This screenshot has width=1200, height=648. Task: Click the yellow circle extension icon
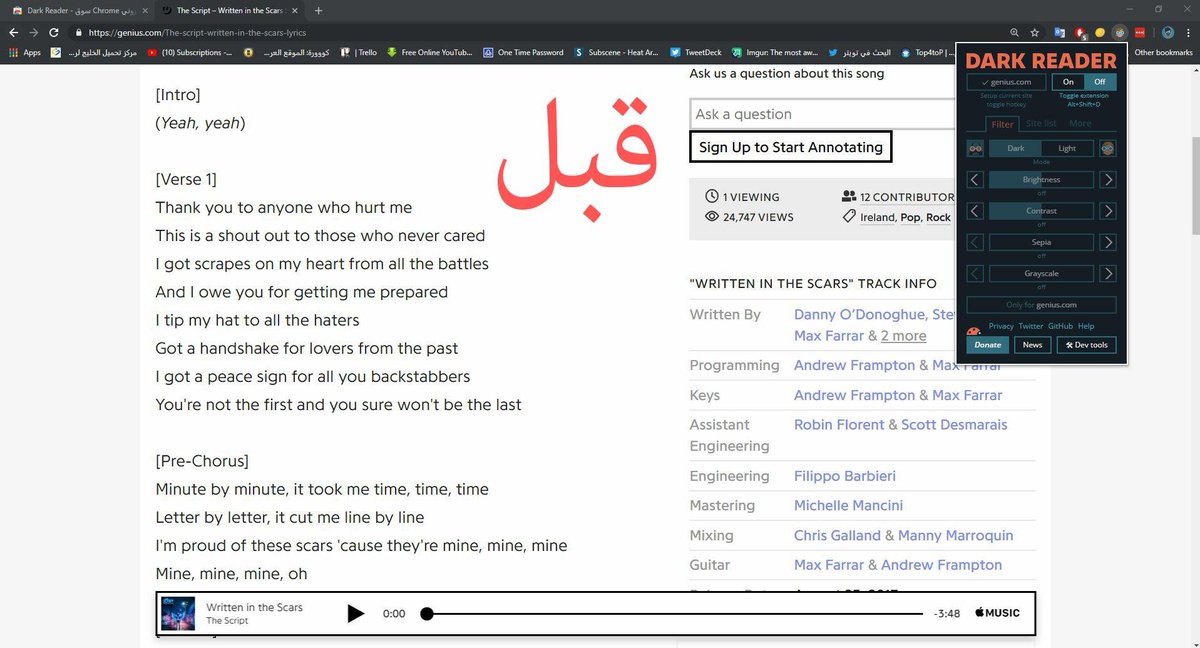1101,32
